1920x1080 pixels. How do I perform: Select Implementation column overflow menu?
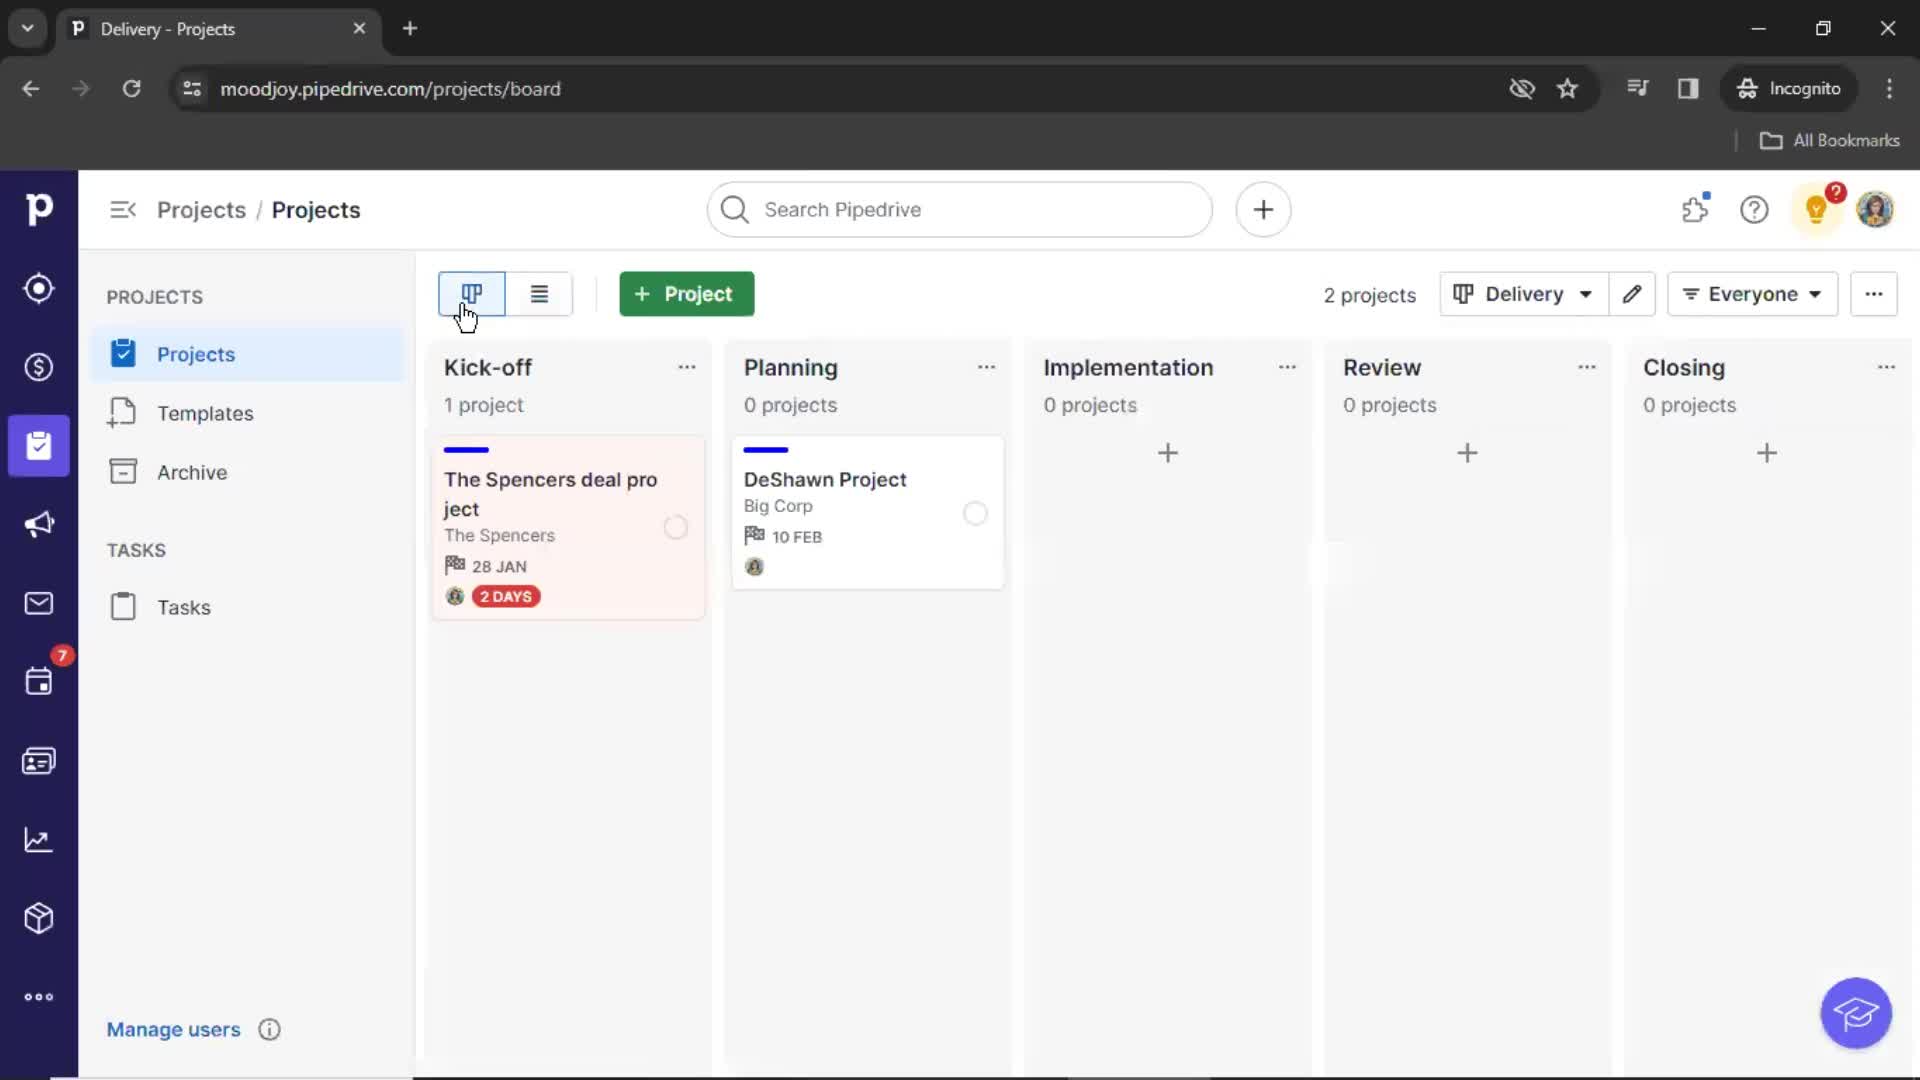(1286, 367)
